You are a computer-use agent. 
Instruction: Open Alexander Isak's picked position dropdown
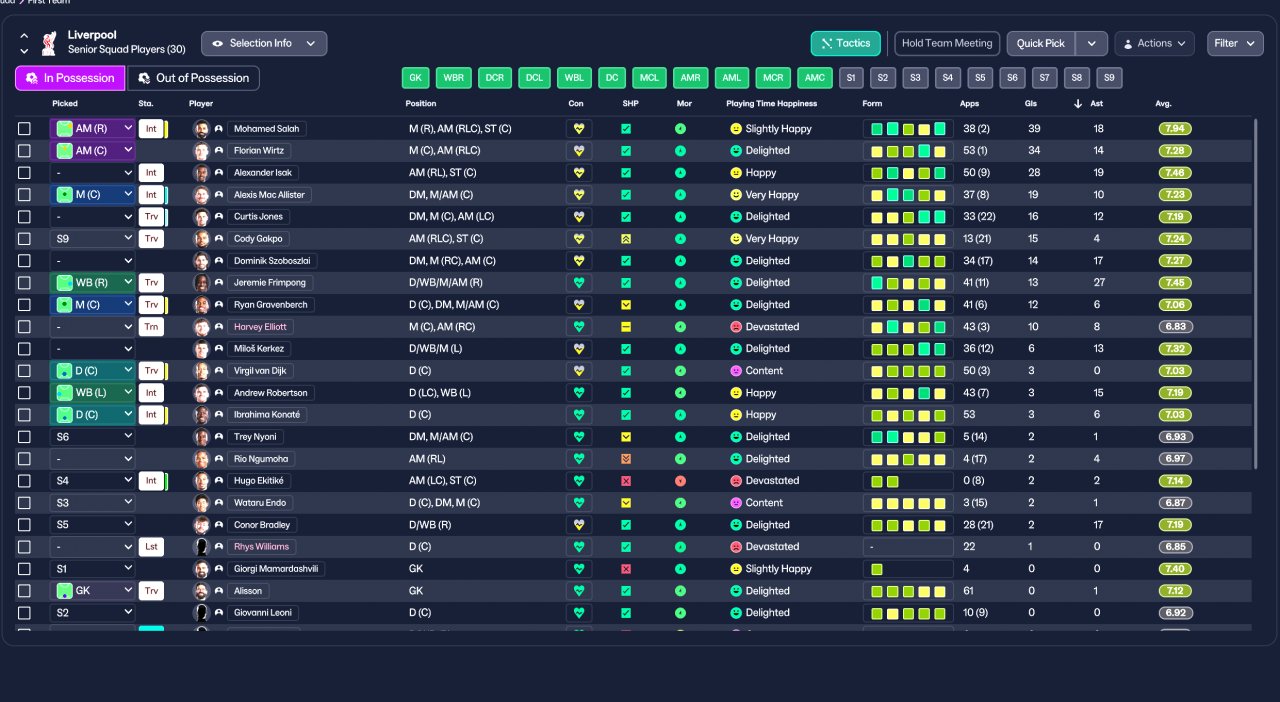(92, 173)
